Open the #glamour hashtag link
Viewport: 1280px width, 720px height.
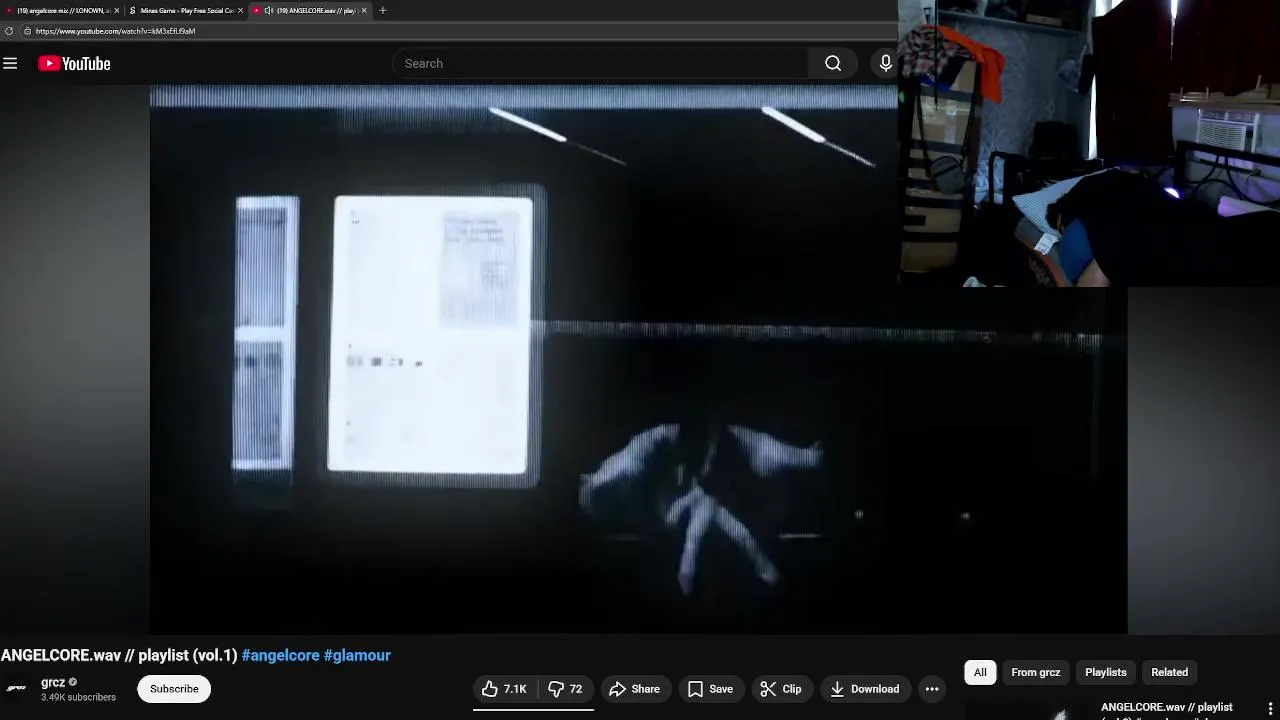pyautogui.click(x=357, y=656)
